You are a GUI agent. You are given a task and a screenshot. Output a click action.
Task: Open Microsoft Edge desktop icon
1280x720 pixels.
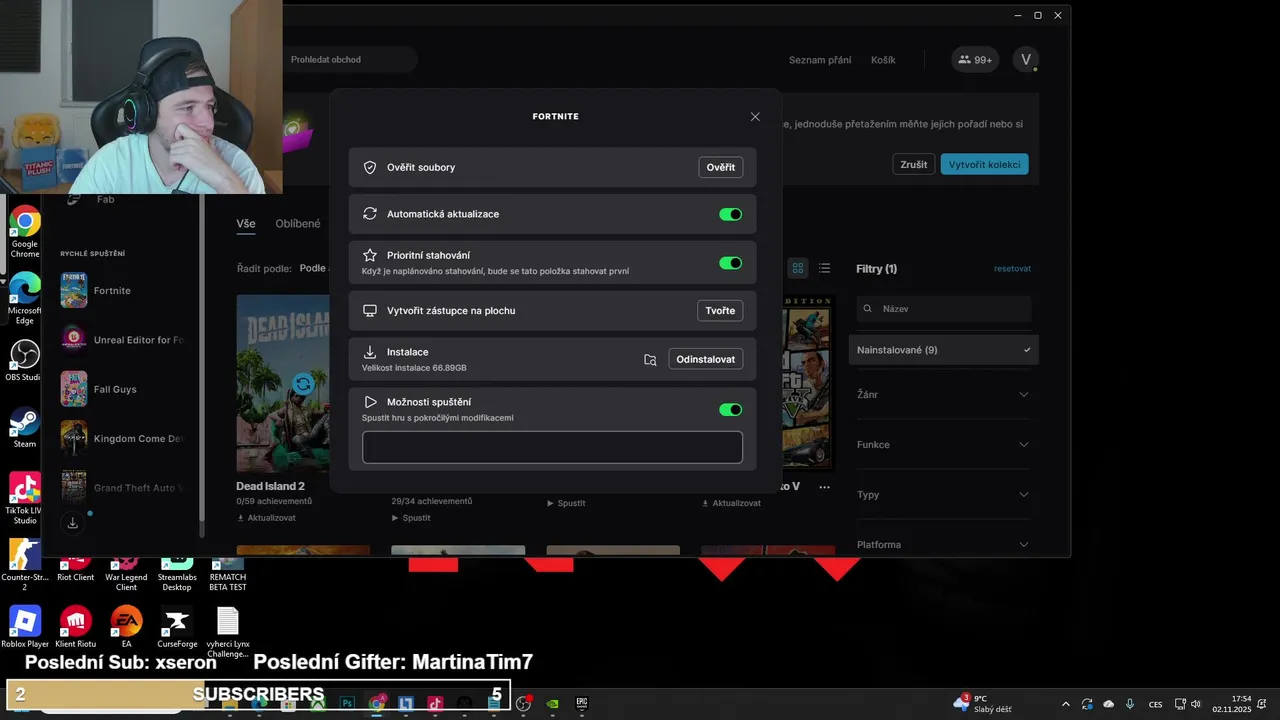[25, 298]
